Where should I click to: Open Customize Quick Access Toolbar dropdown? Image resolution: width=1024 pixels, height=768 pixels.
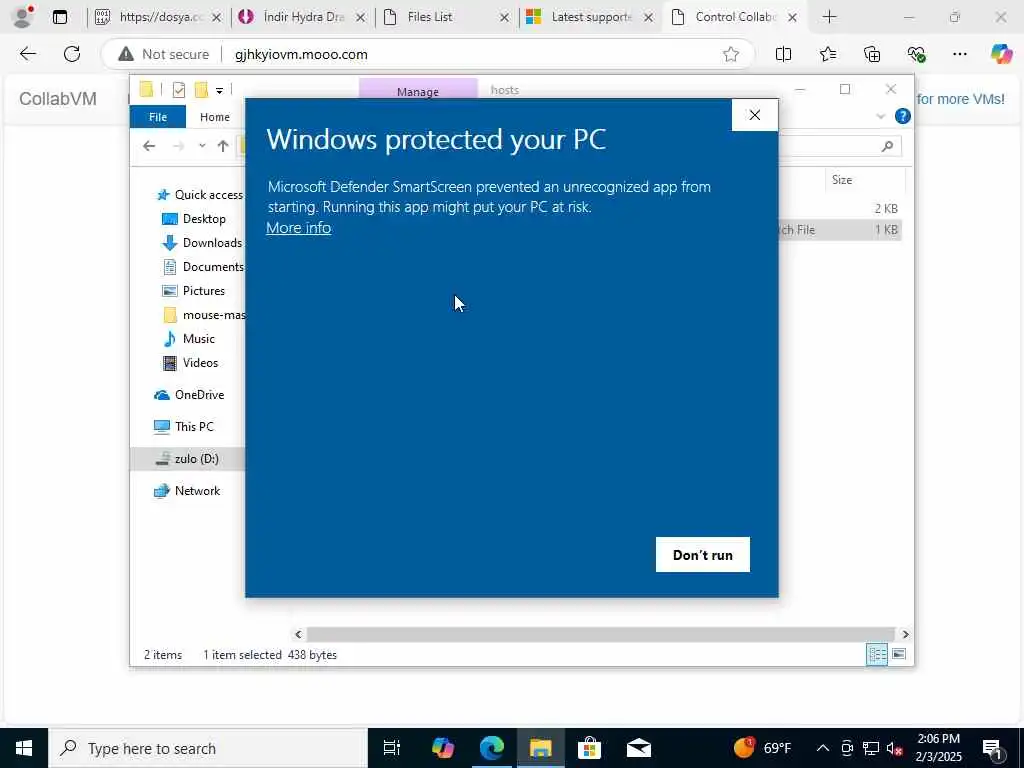219,90
